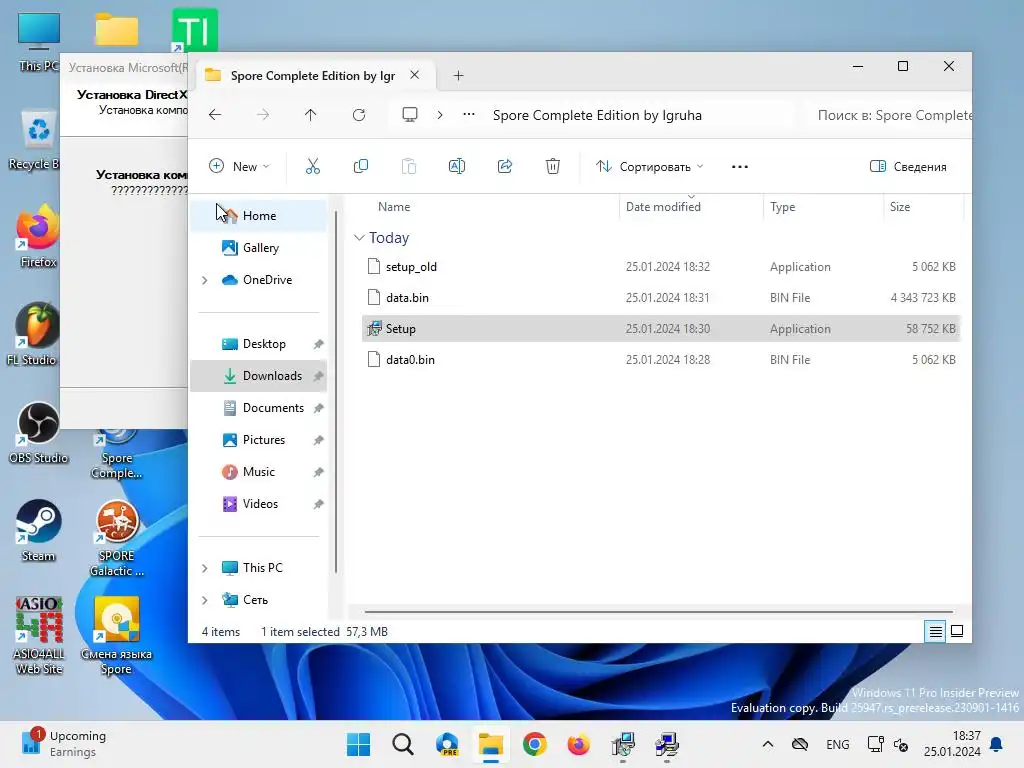Open Firefox desktop shortcut

38,236
